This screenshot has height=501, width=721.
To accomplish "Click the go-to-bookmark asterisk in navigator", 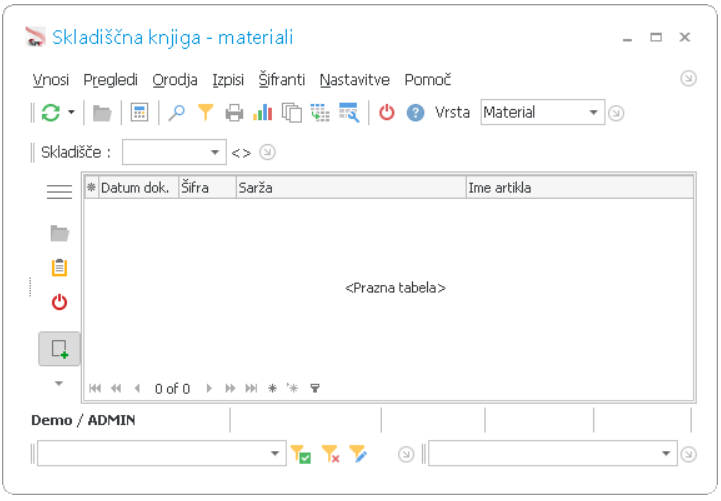I will coord(293,388).
